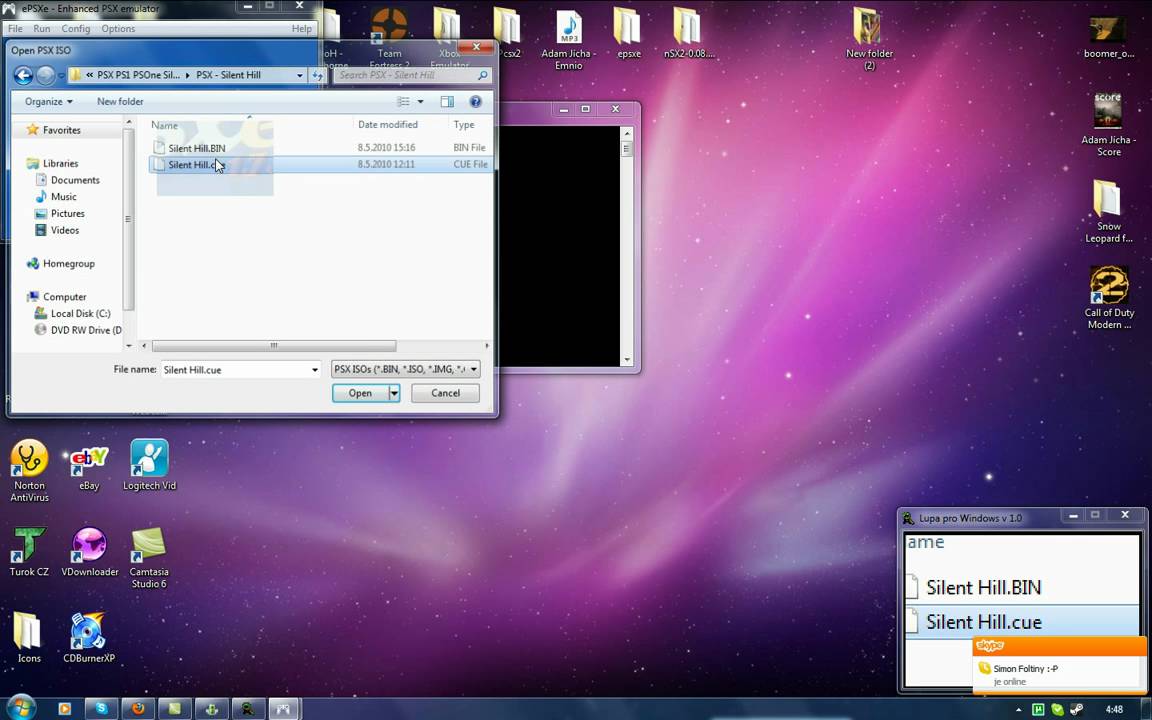Open the PSX ISOs file type dropdown

point(406,369)
